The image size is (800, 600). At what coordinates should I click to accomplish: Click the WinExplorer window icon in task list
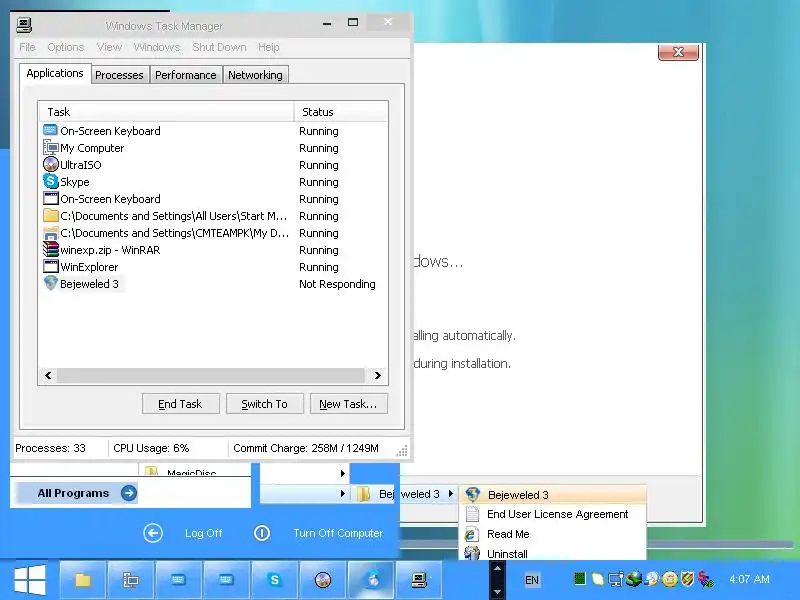(51, 266)
